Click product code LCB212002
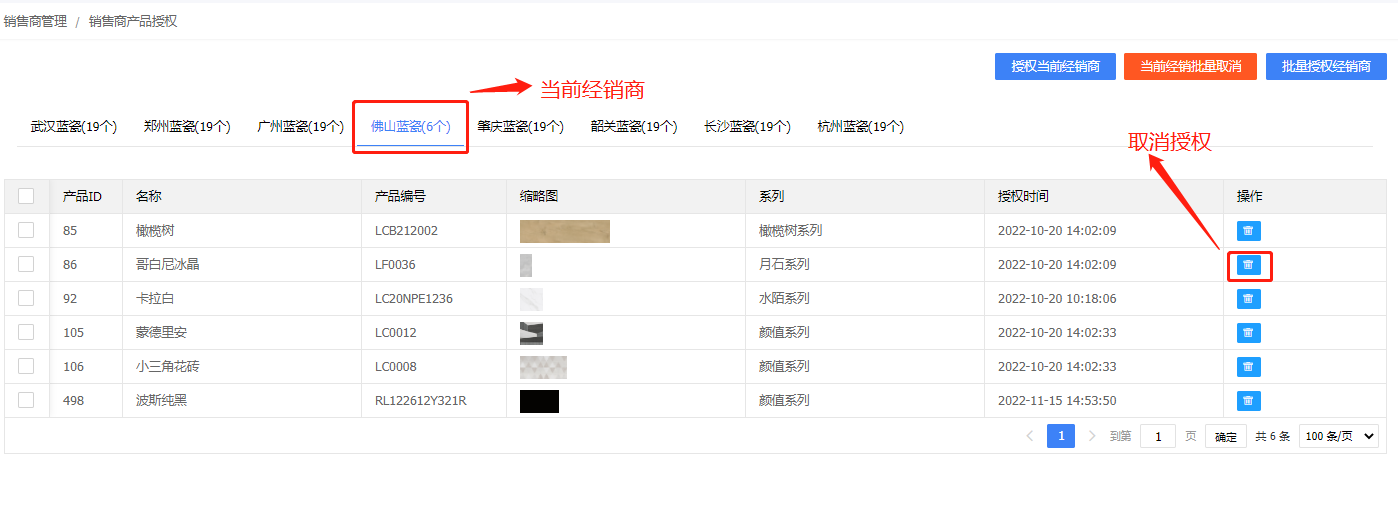The height and width of the screenshot is (510, 1398). 406,231
